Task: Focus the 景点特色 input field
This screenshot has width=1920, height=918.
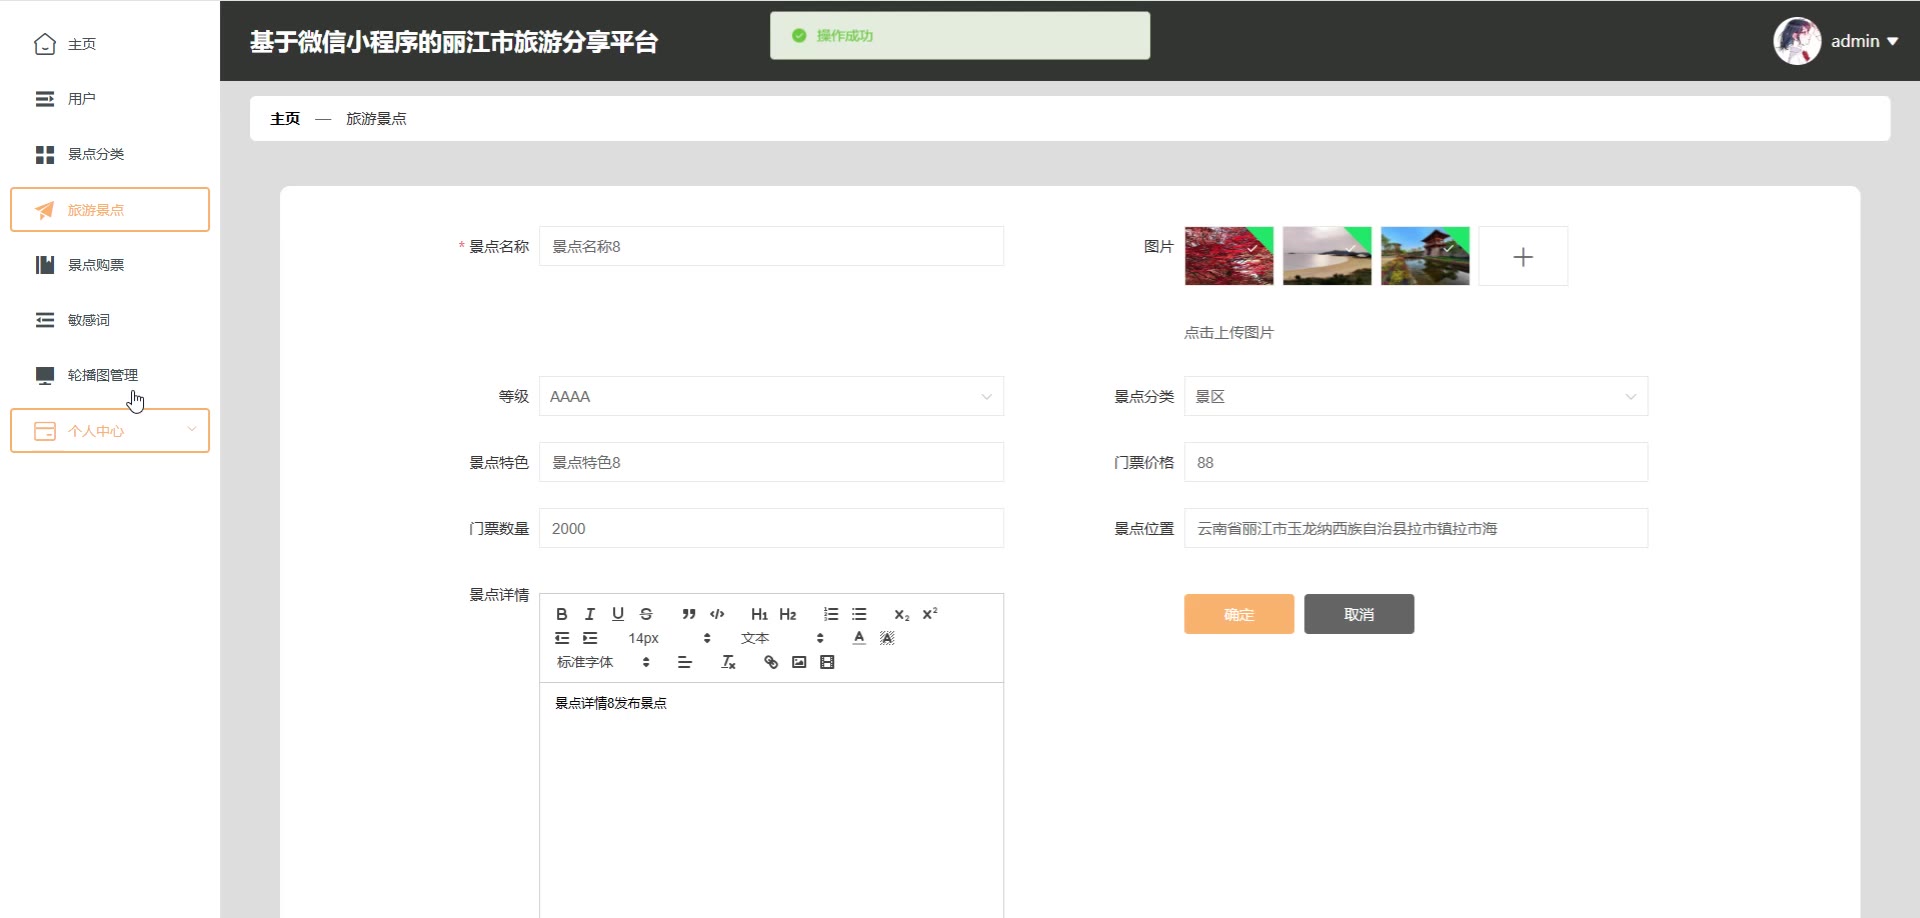Action: [x=771, y=462]
